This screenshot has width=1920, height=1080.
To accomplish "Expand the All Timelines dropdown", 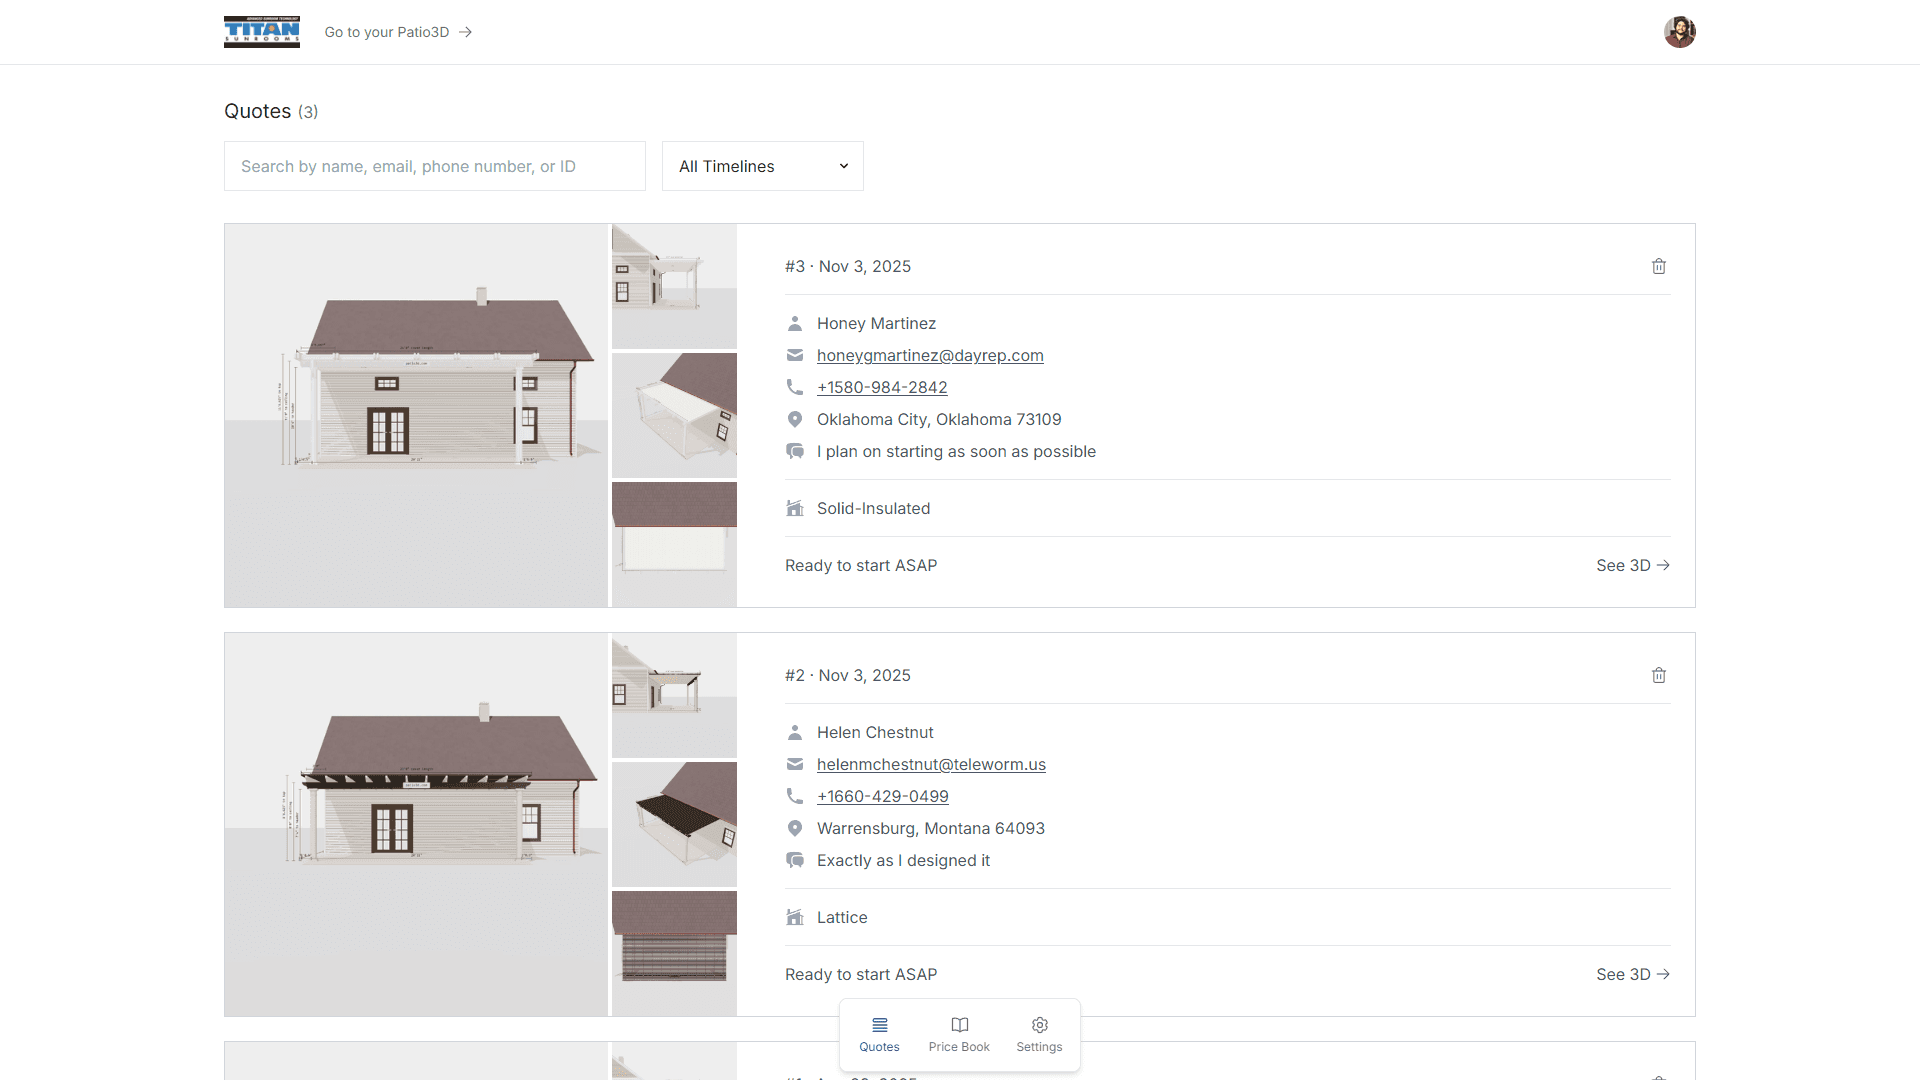I will (762, 166).
